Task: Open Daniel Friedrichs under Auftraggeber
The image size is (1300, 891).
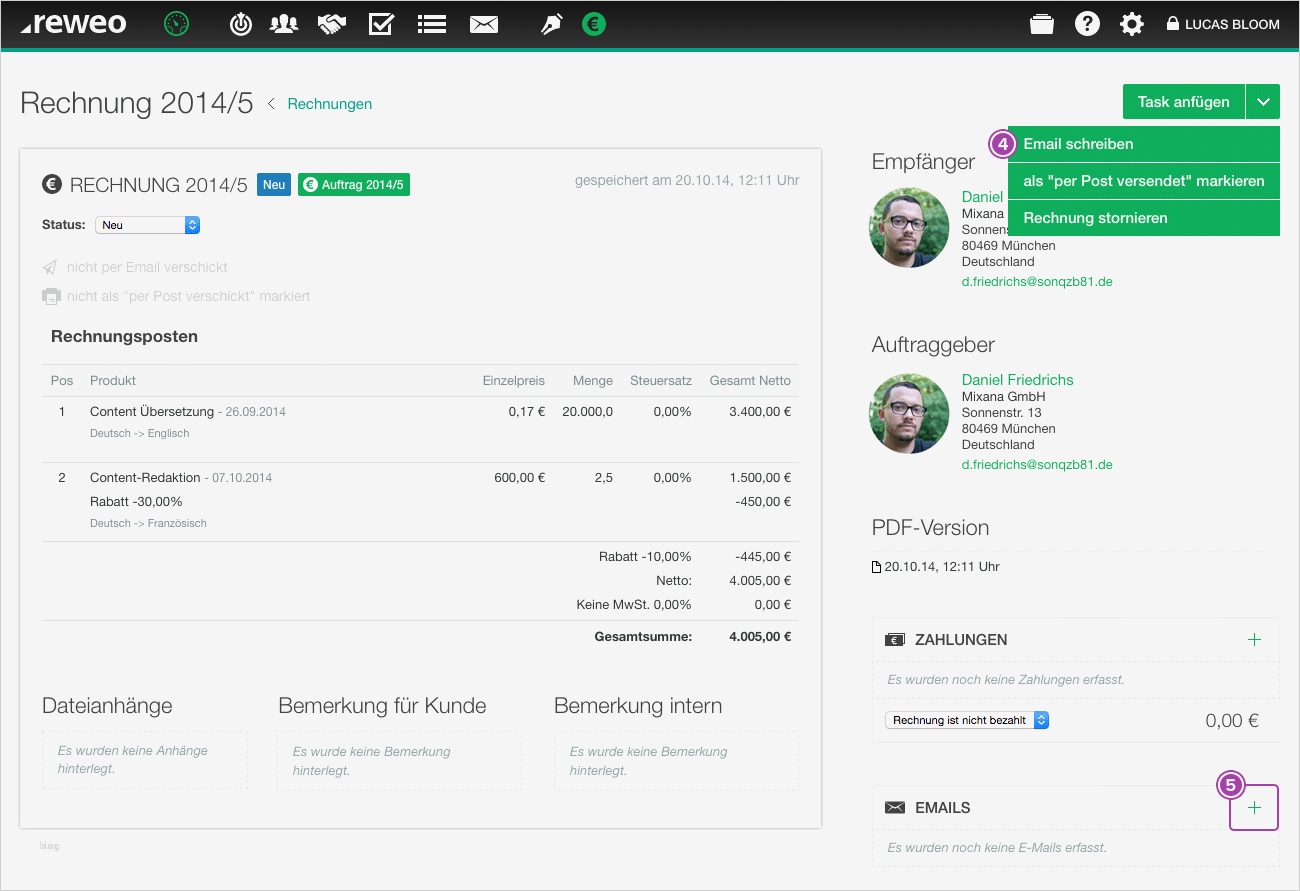Action: coord(1018,380)
